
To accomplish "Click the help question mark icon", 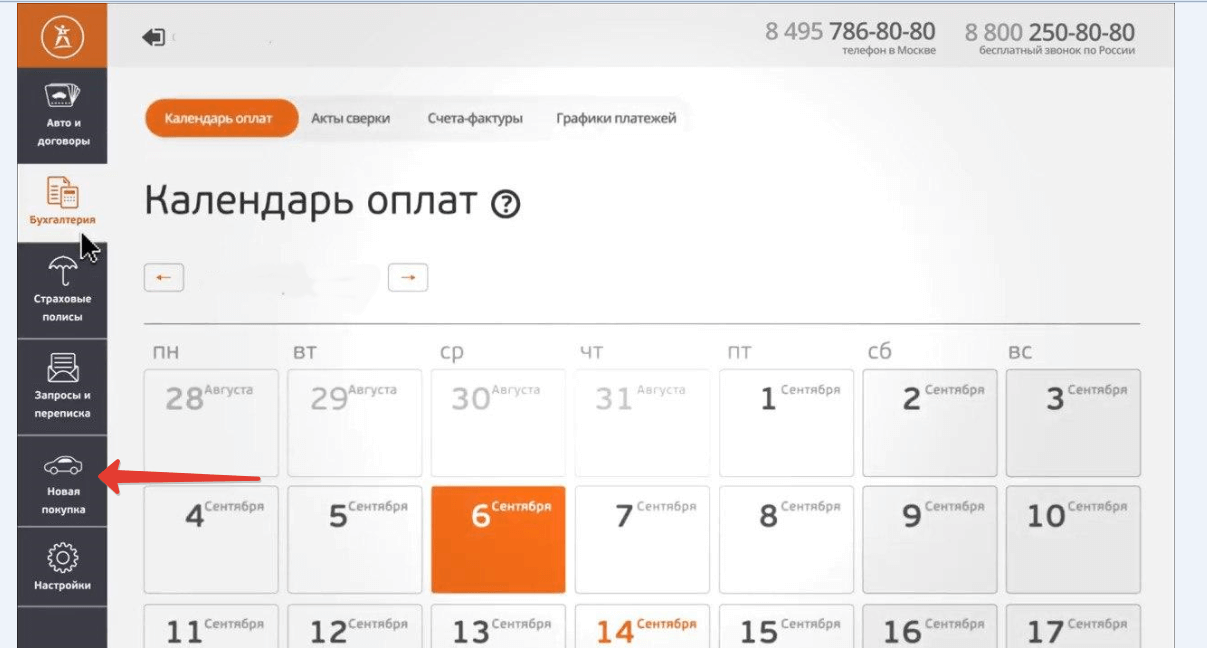I will pyautogui.click(x=506, y=204).
